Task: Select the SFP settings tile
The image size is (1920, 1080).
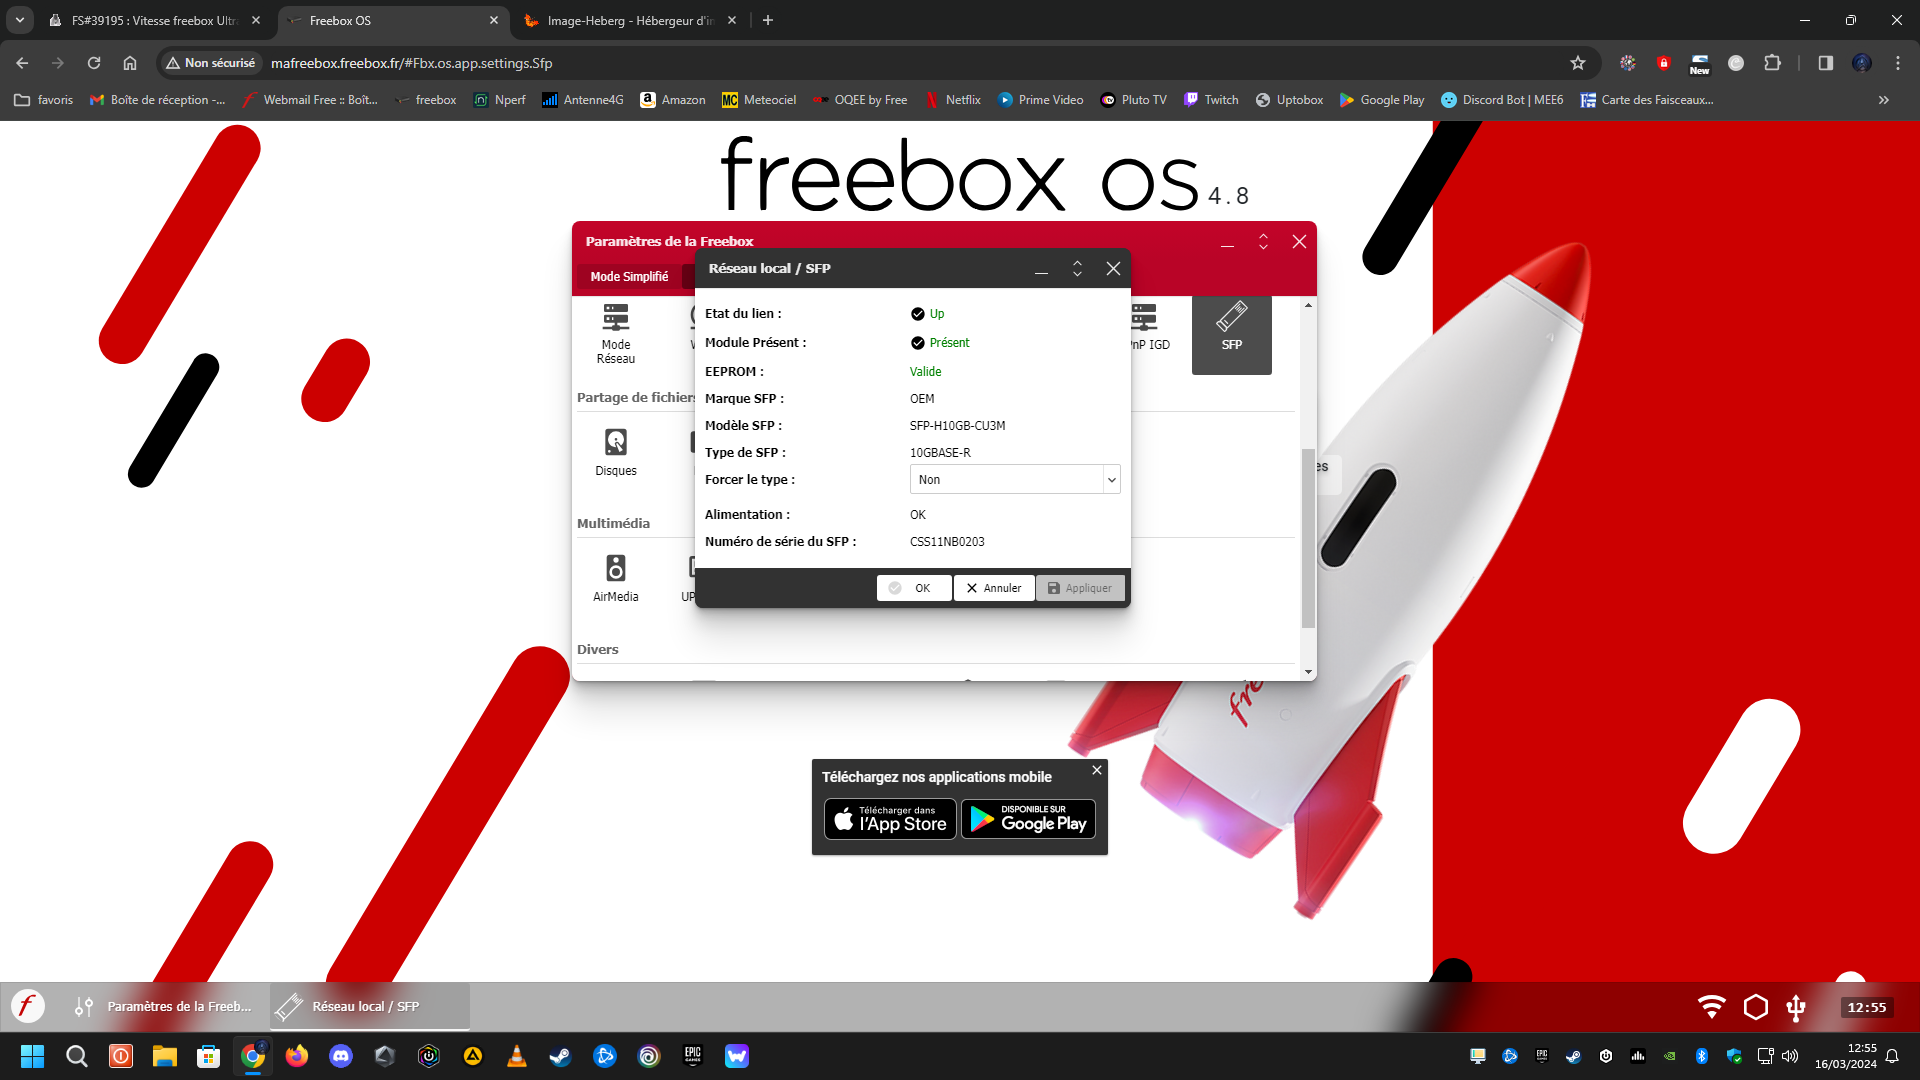Action: (x=1231, y=334)
